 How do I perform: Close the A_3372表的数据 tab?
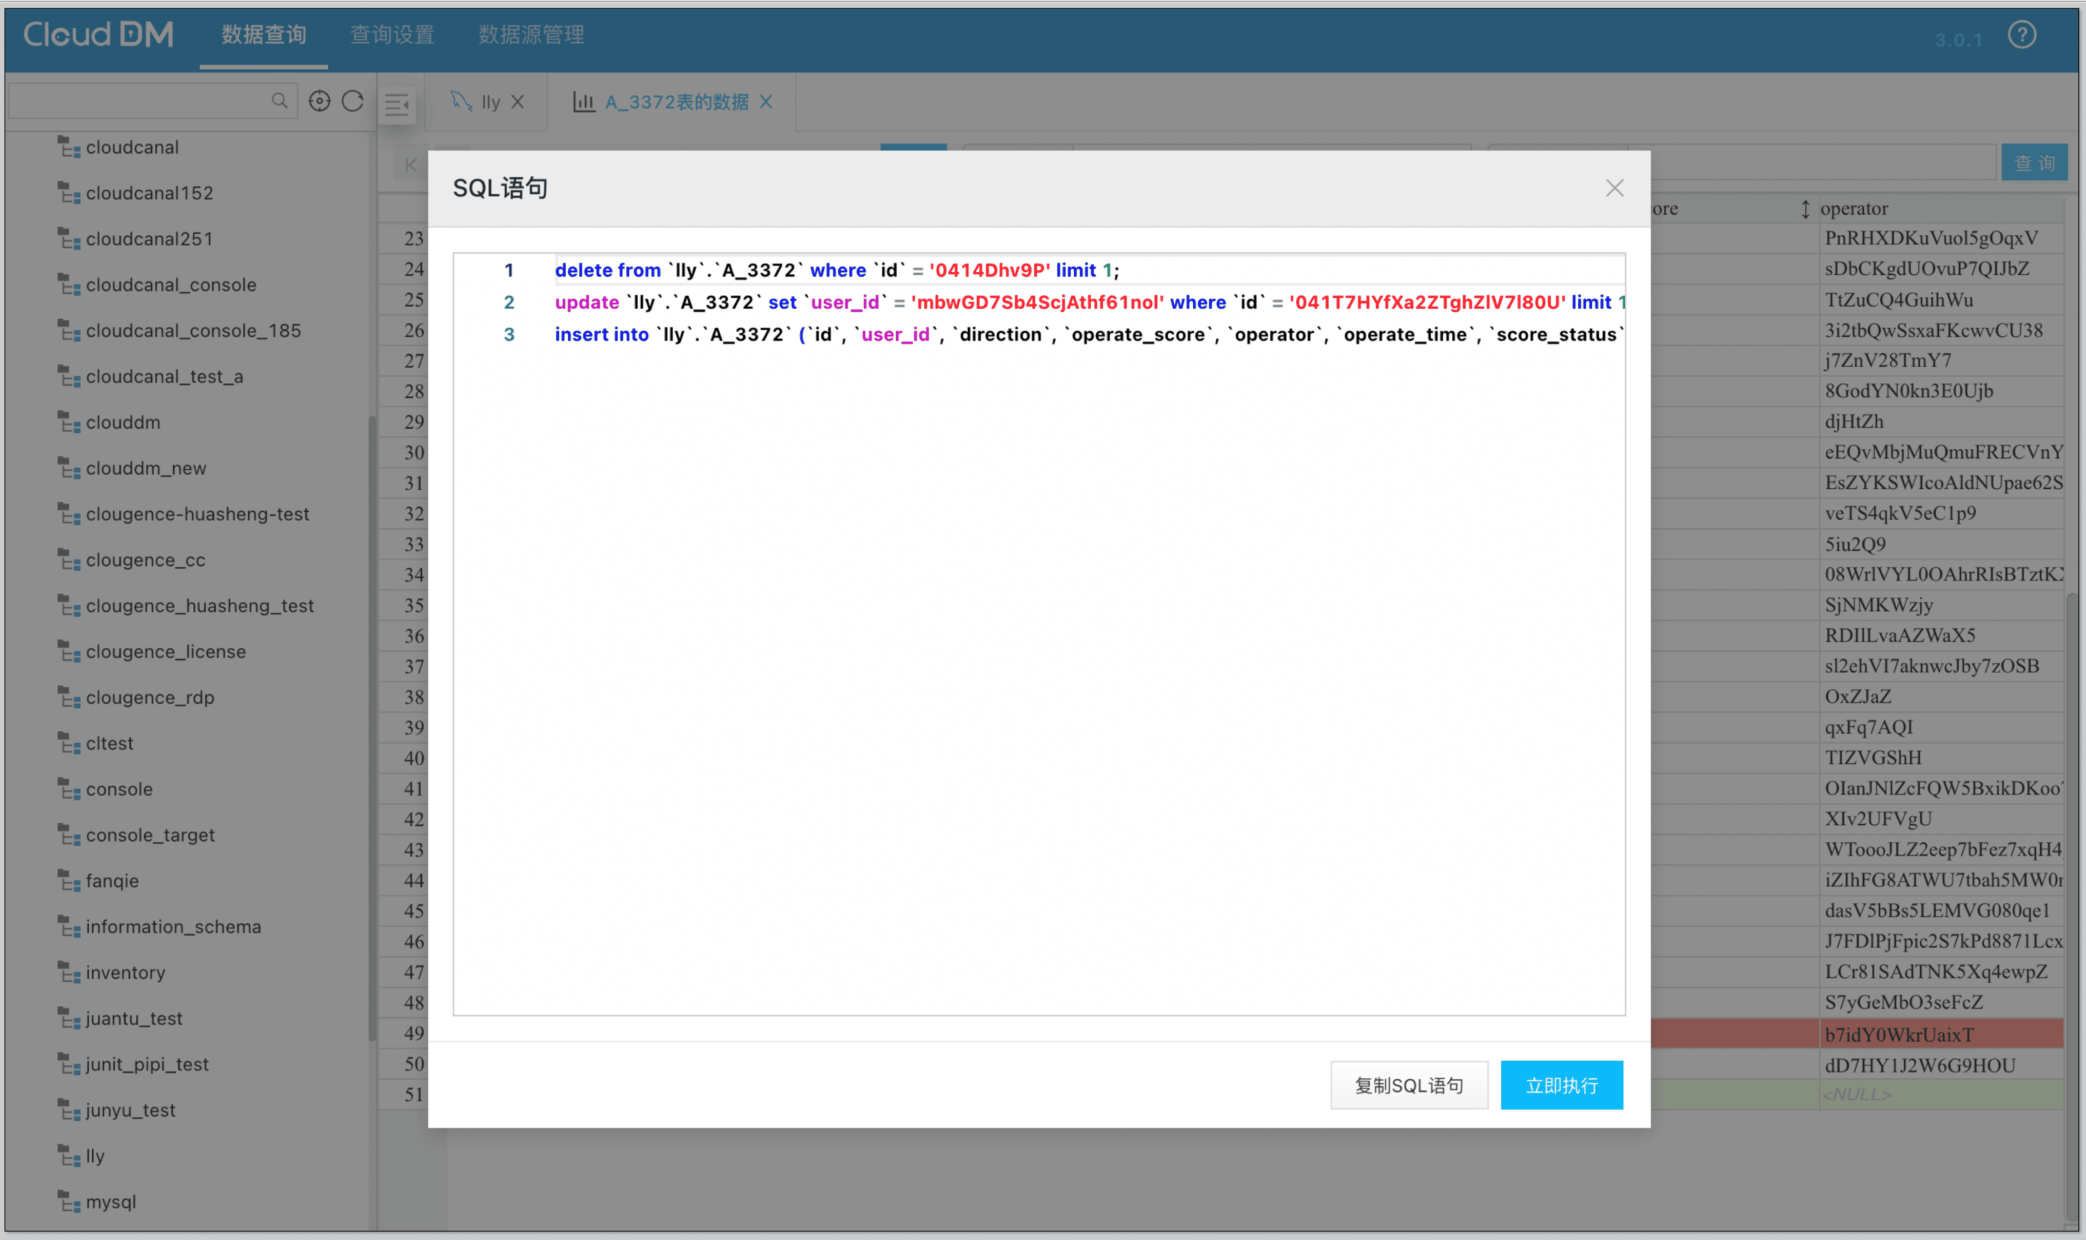[766, 102]
